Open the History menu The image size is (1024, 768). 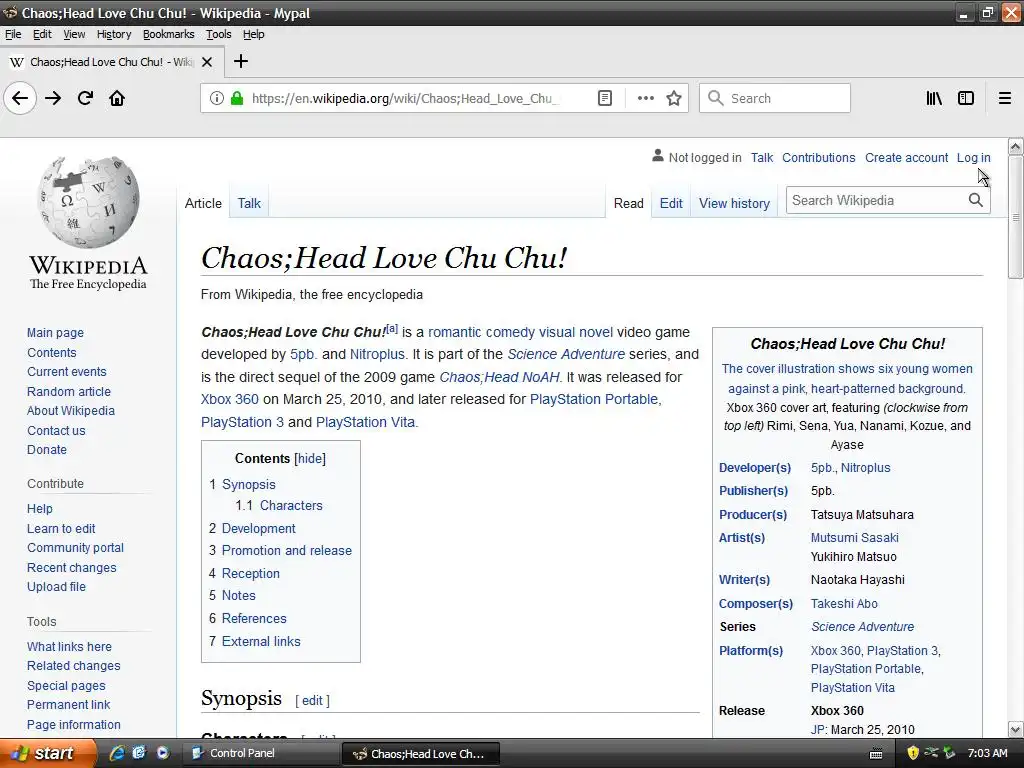114,35
